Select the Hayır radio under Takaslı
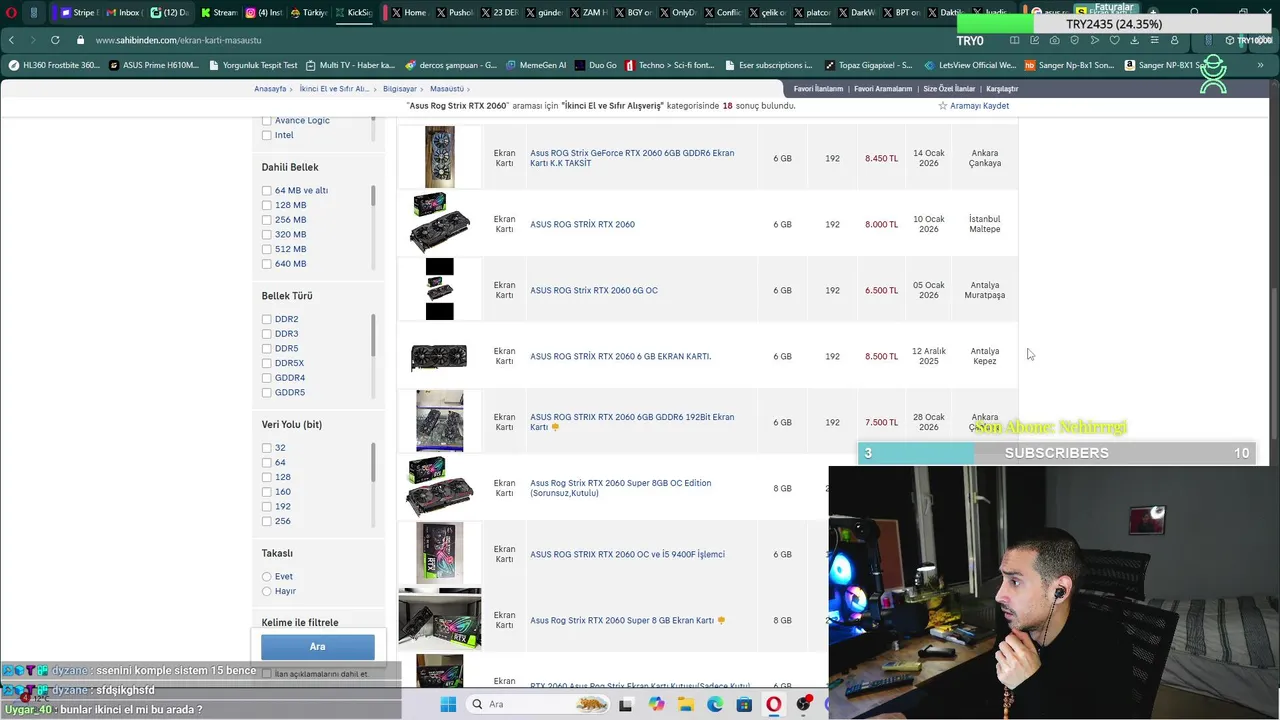The height and width of the screenshot is (720, 1280). (x=267, y=591)
